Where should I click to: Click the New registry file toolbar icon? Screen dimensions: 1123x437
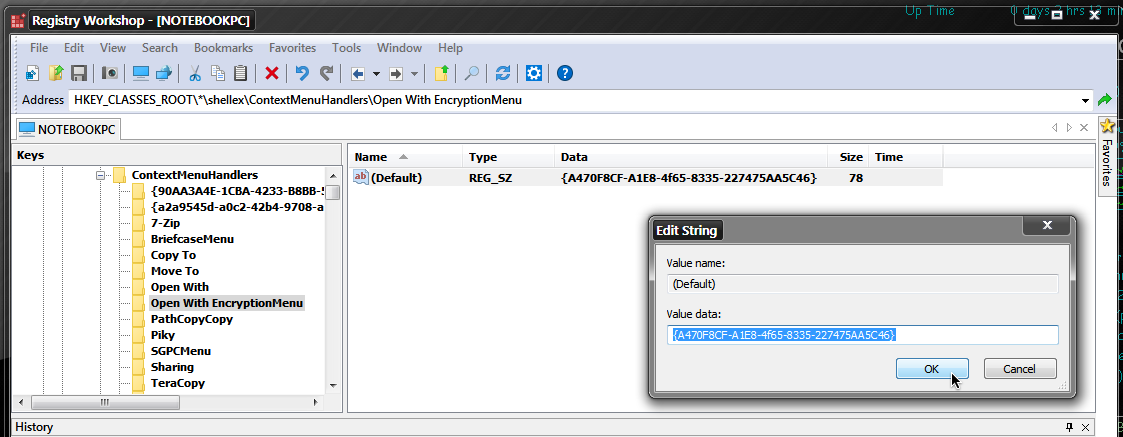(32, 73)
